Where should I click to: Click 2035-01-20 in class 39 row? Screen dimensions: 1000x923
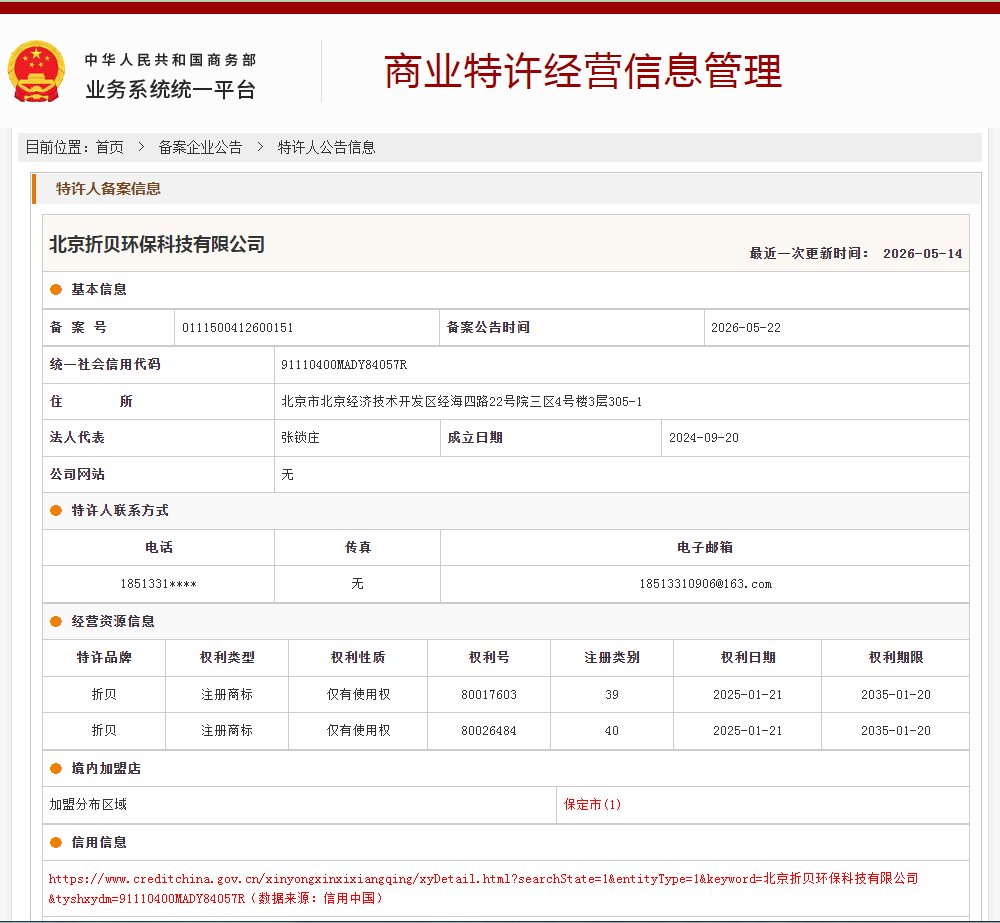(x=895, y=695)
